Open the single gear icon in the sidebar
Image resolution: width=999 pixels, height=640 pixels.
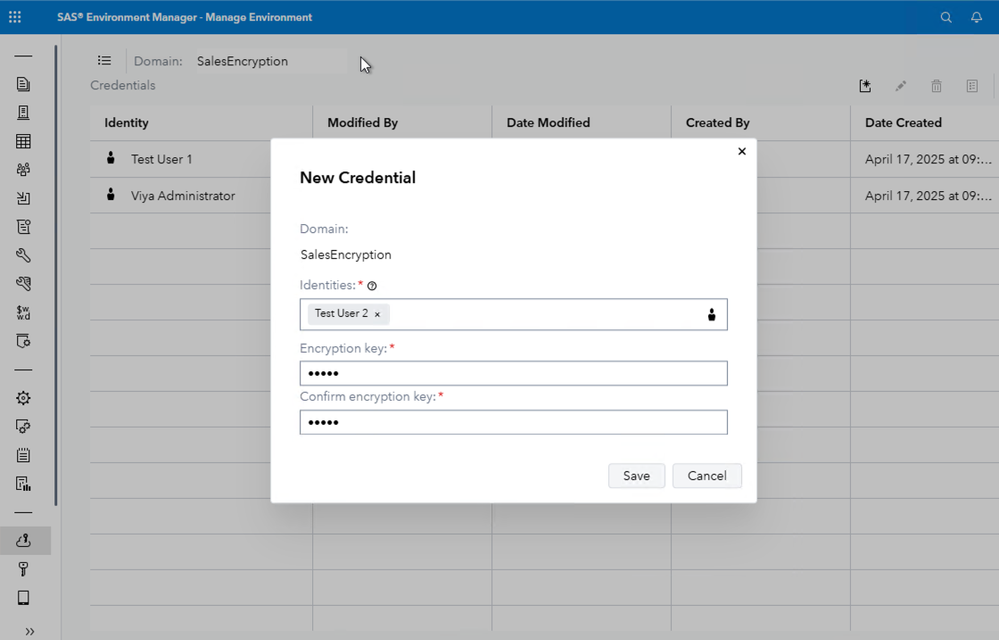[x=23, y=398]
